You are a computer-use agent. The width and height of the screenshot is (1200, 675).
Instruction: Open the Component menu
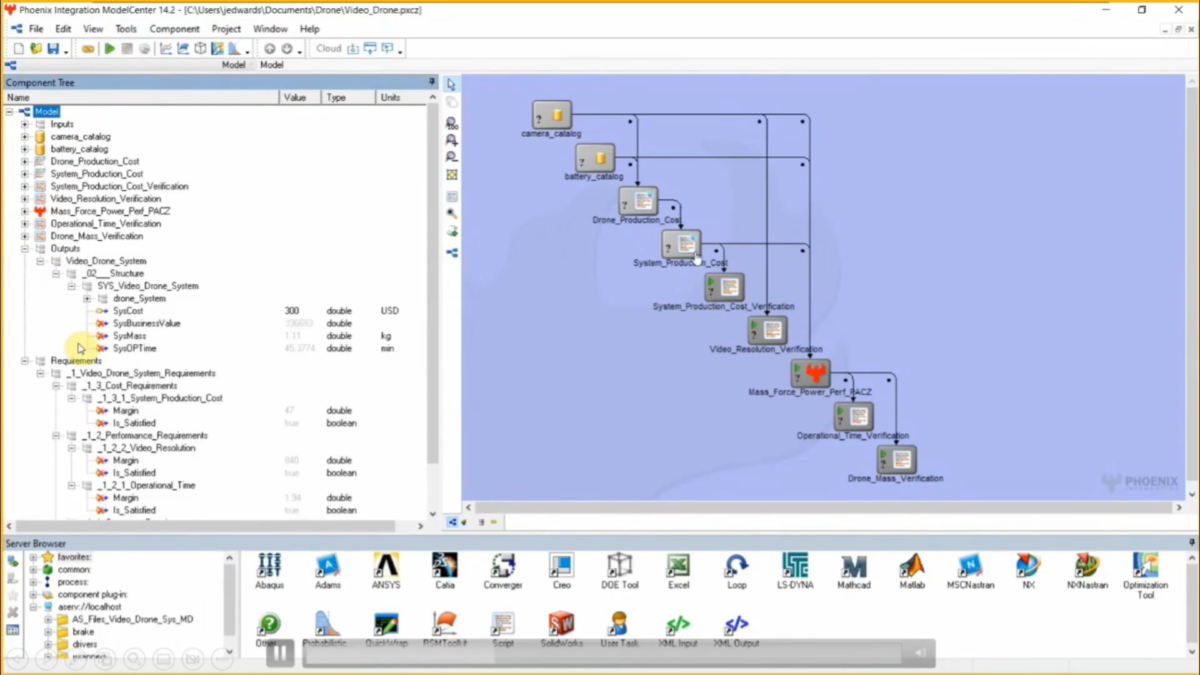(x=174, y=29)
